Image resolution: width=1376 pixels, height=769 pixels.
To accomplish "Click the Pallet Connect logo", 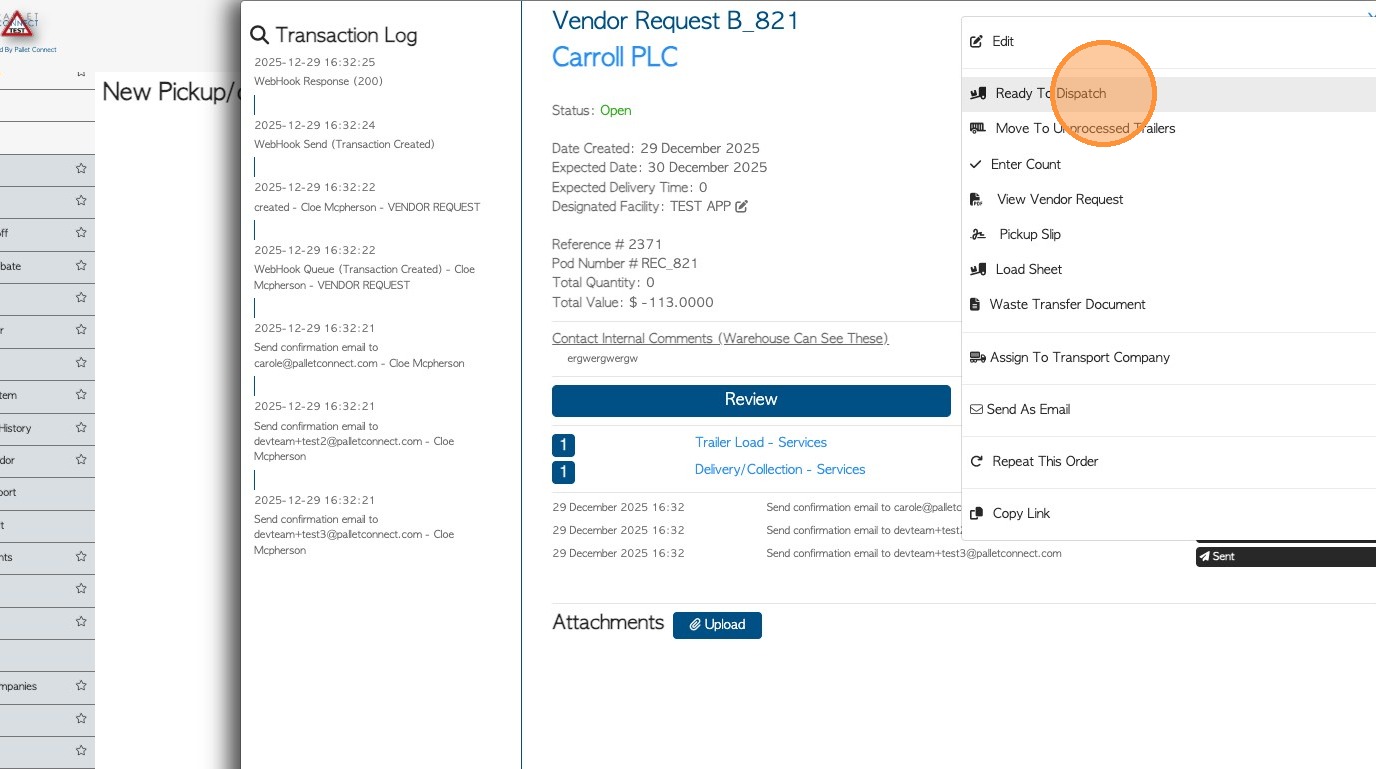I will click(20, 22).
